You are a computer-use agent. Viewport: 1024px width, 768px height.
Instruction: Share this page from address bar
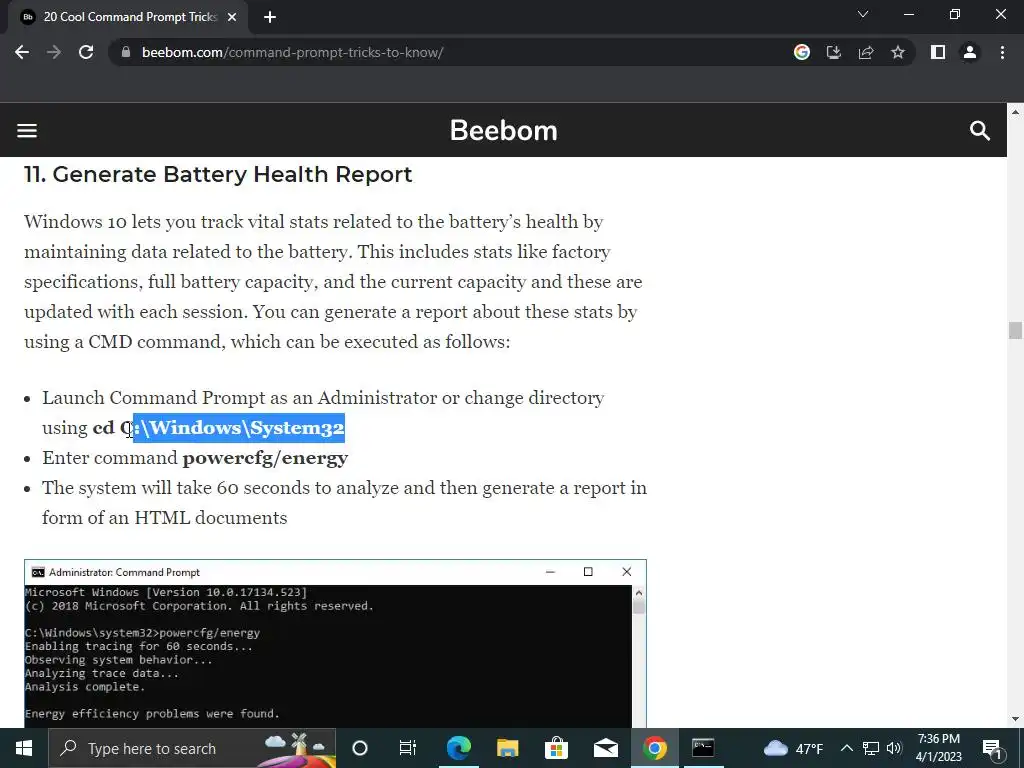[866, 52]
